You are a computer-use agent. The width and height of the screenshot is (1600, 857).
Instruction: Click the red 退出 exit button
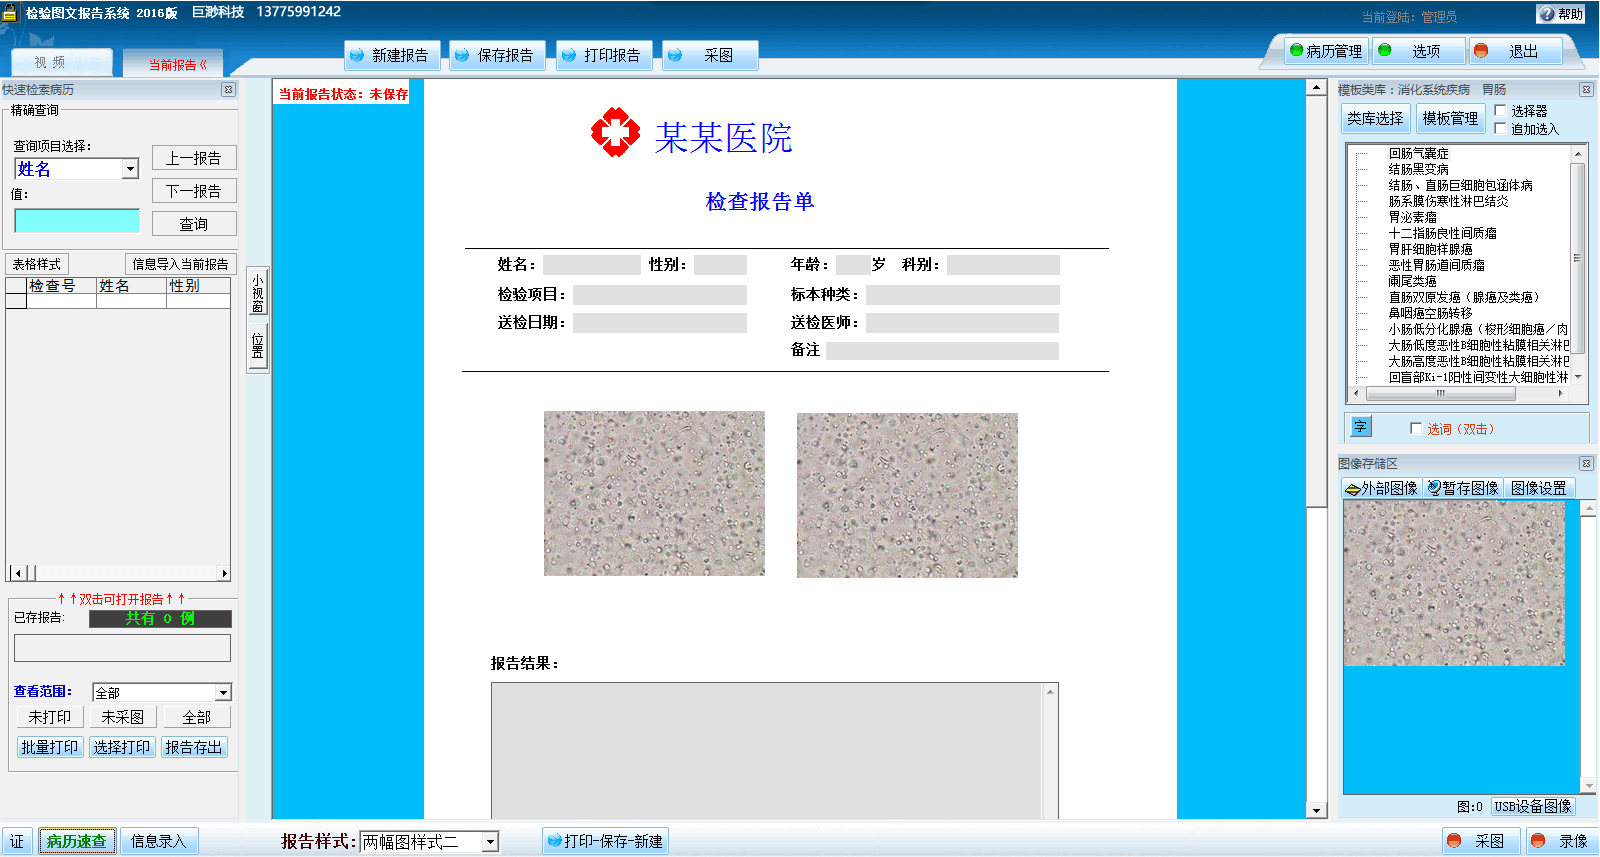(1514, 51)
